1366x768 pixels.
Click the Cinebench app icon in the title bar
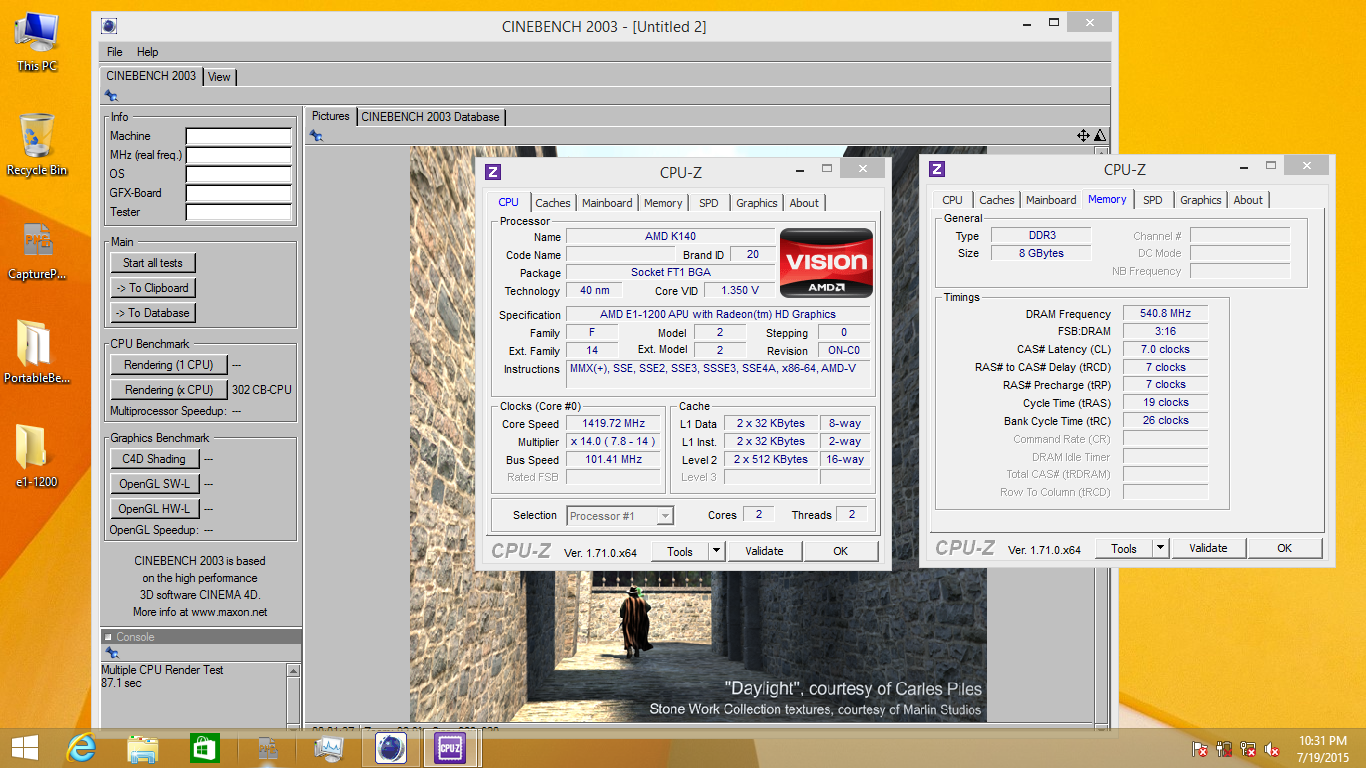(x=109, y=26)
